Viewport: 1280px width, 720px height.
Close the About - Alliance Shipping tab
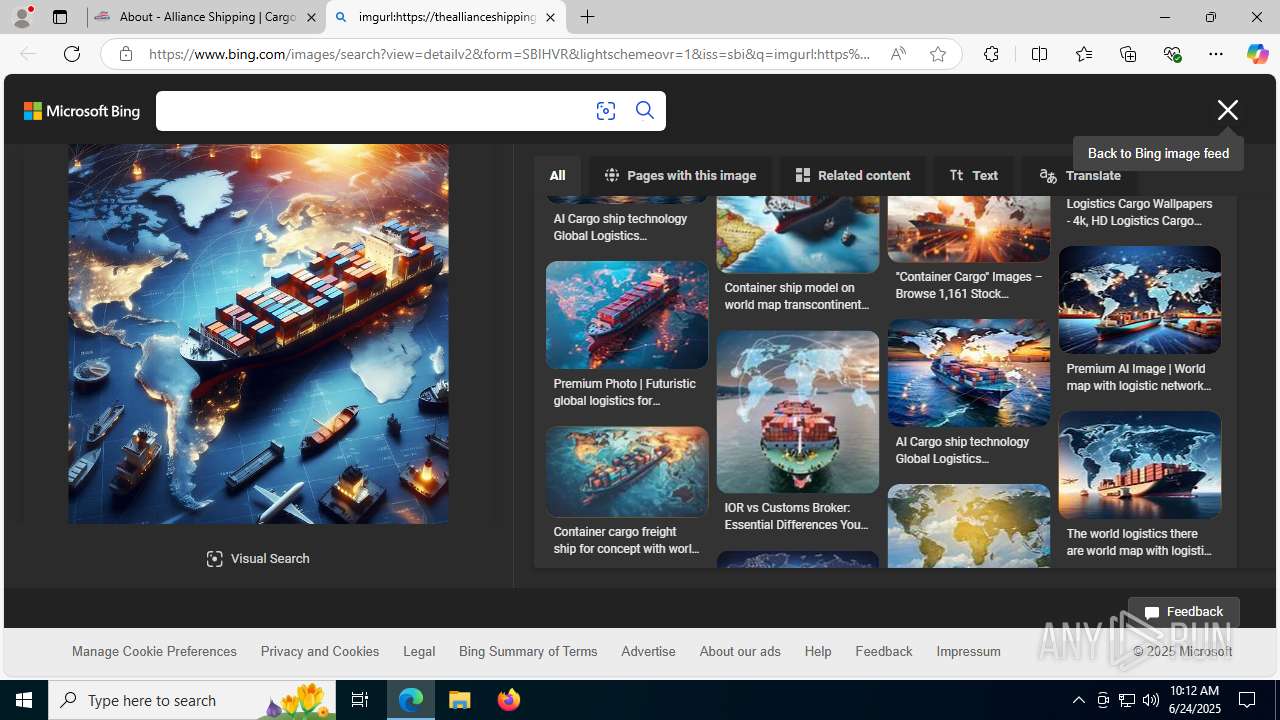click(310, 17)
